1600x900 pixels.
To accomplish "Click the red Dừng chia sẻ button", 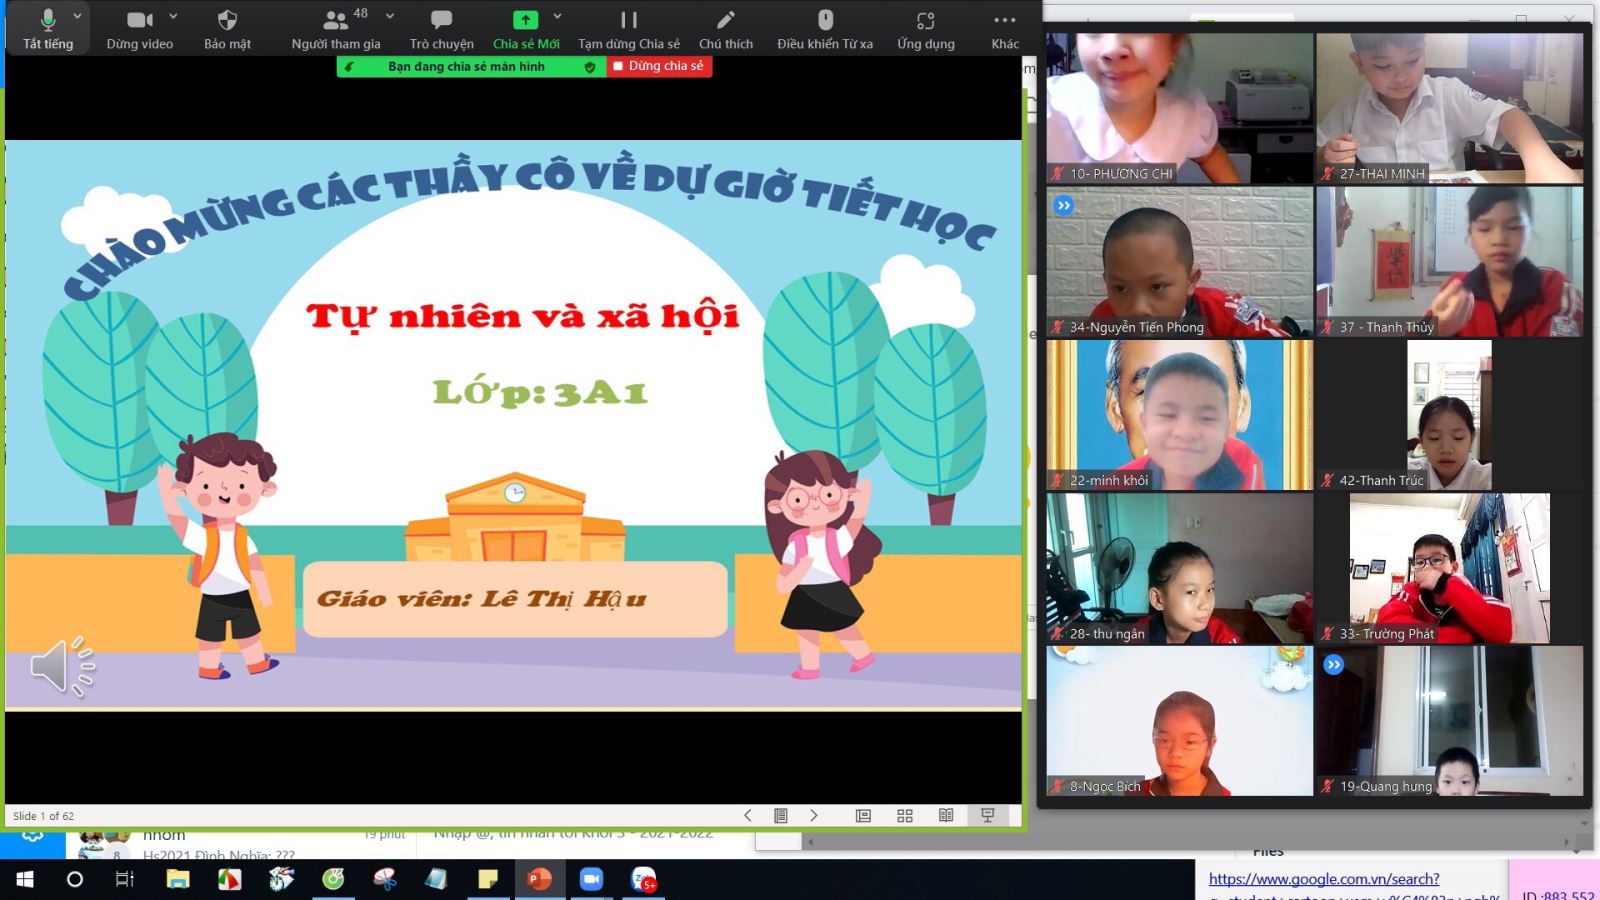I will (x=659, y=66).
